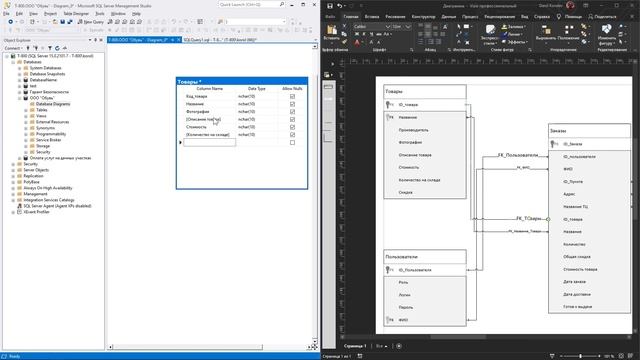Expand the Tables folder under ООО Обувь

pyautogui.click(x=26, y=110)
